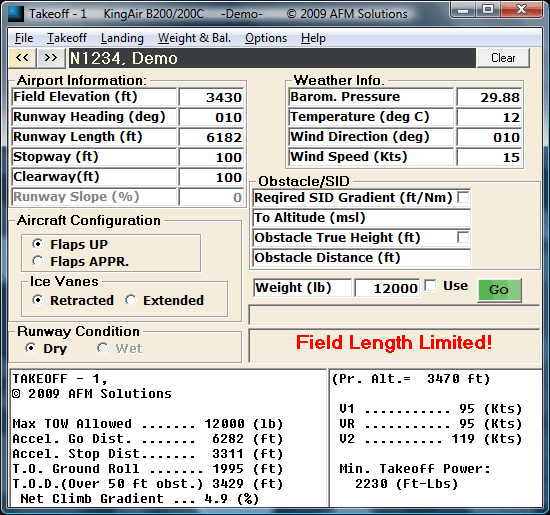Edit the Wind Speed value 15
The height and width of the screenshot is (515, 550).
click(489, 157)
